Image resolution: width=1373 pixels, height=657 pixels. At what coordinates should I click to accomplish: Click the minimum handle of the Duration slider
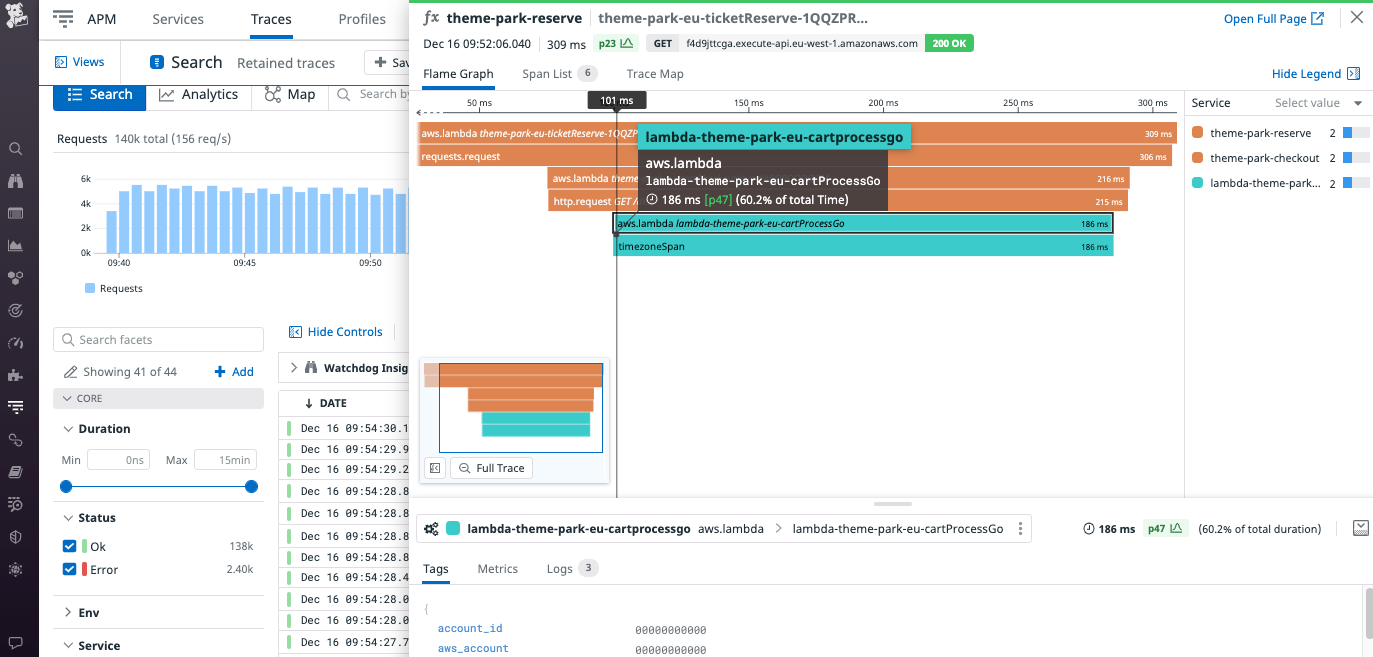[66, 487]
